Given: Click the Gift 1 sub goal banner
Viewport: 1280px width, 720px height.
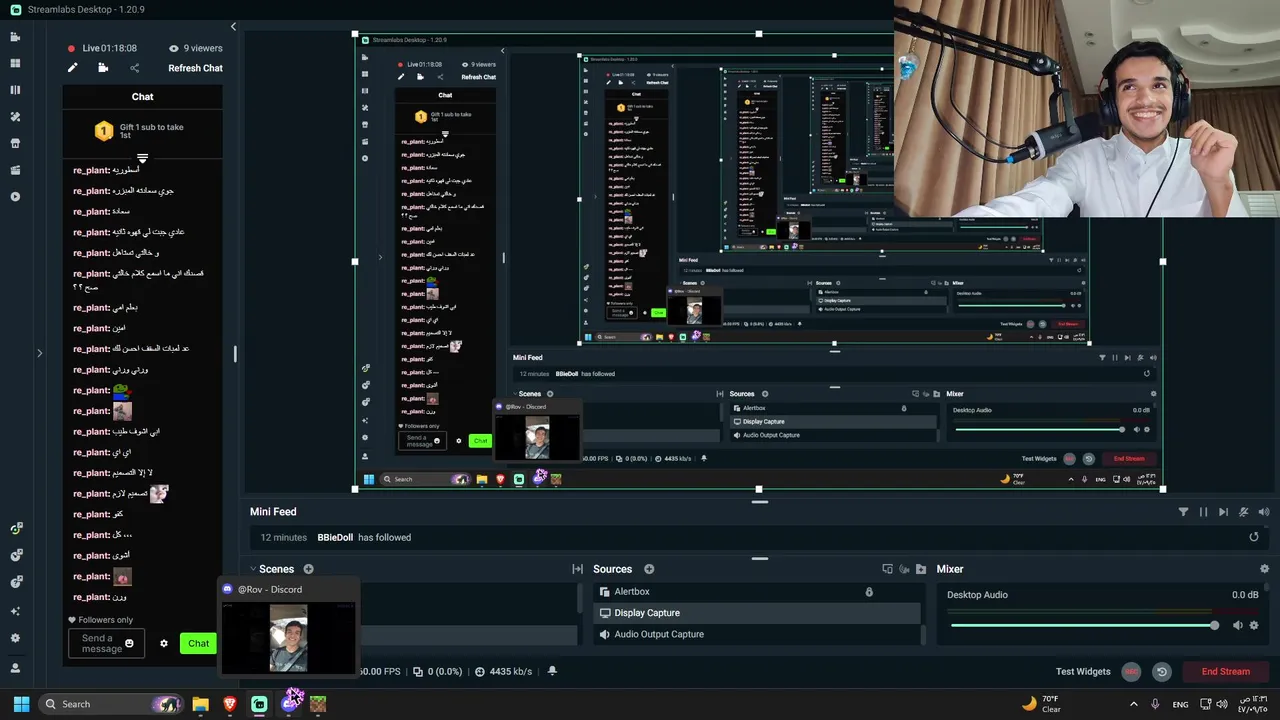Looking at the screenshot, I should coord(142,131).
